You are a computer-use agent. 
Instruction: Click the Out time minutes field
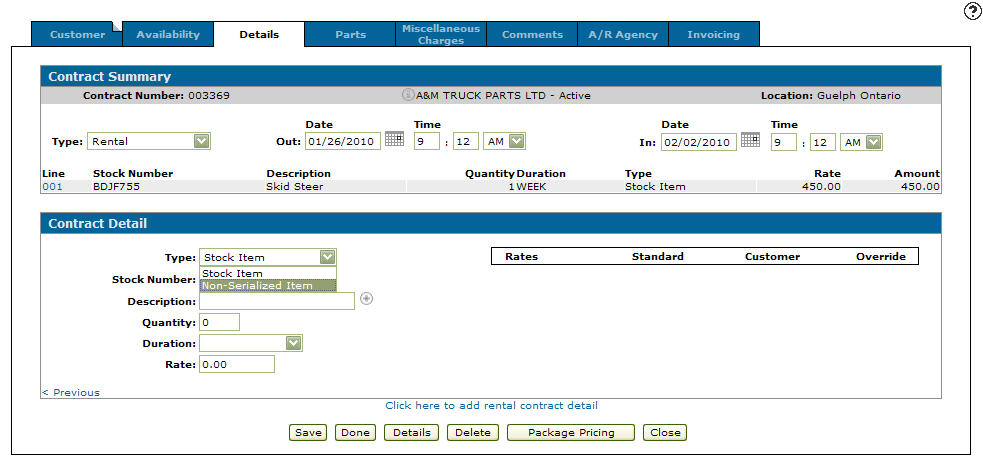point(466,142)
